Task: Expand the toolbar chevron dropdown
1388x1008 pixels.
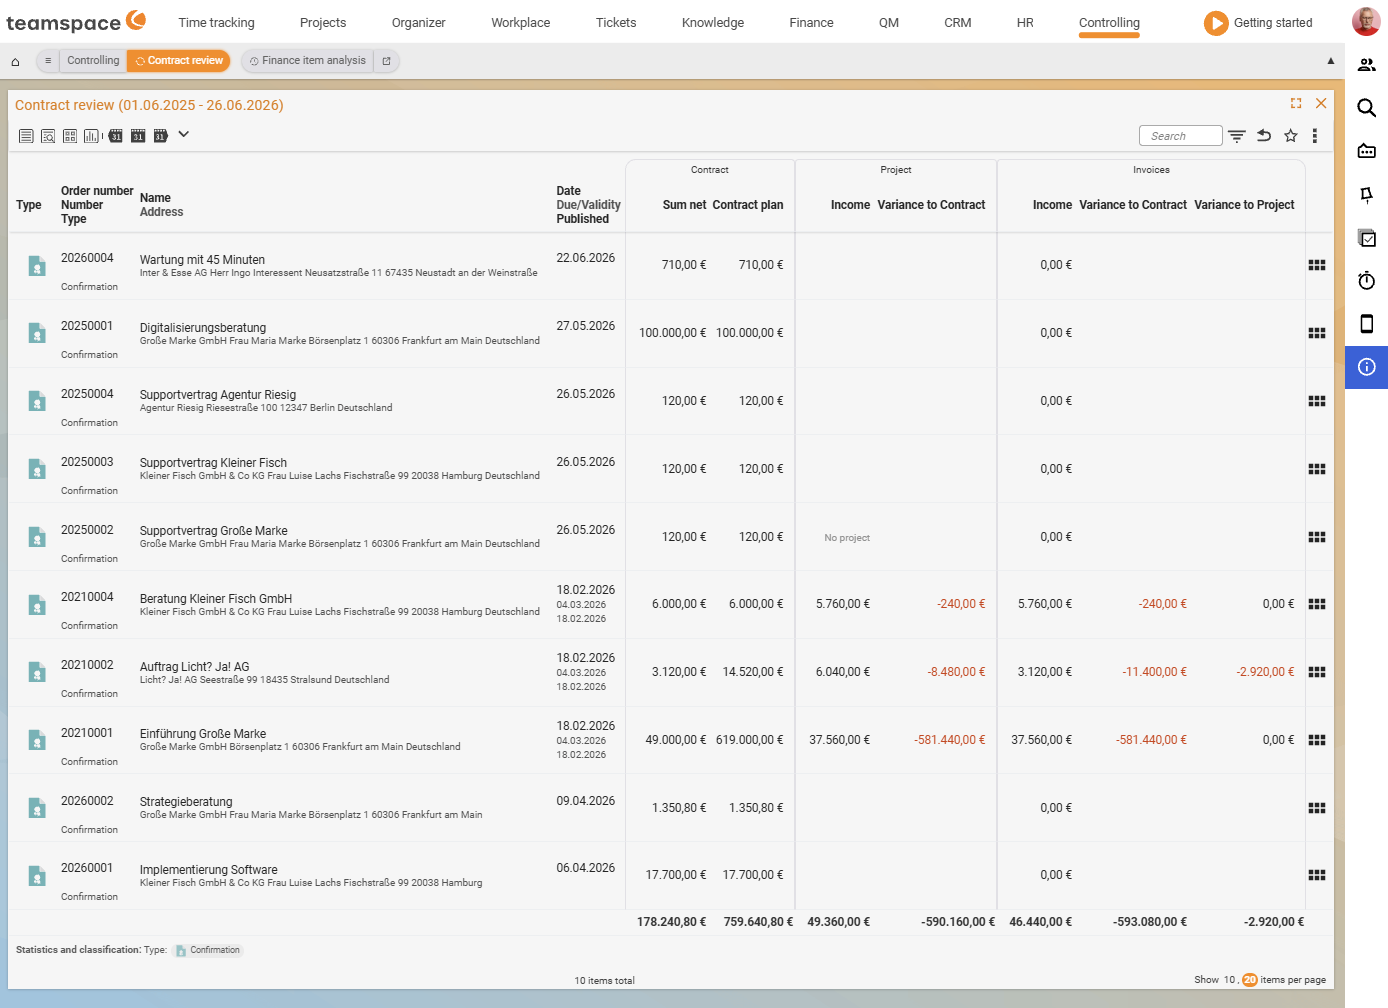Action: 184,134
